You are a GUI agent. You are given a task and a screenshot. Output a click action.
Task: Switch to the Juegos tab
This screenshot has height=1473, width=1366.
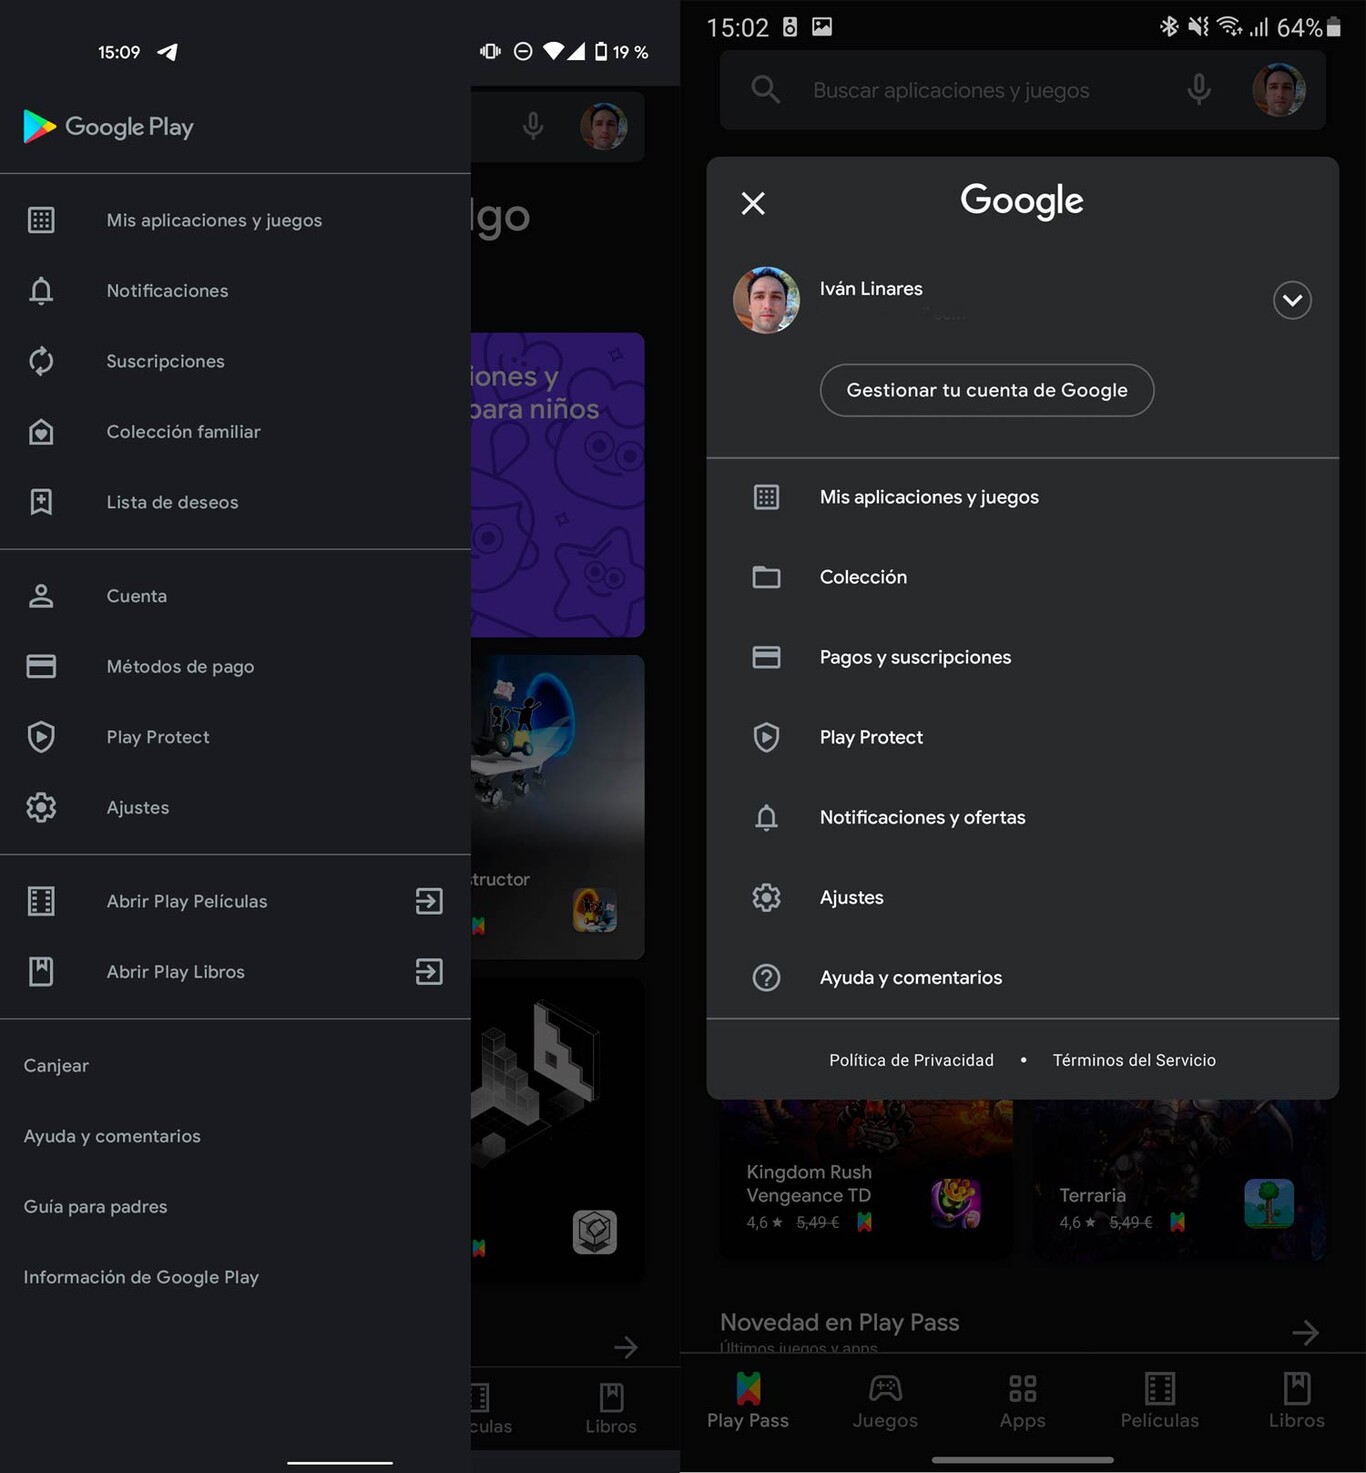click(x=884, y=1400)
